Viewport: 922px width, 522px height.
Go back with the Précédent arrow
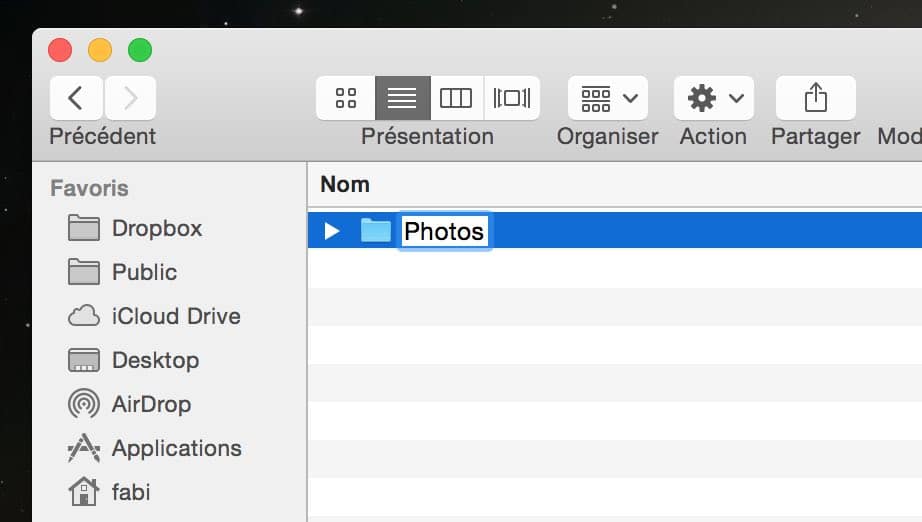(x=76, y=98)
